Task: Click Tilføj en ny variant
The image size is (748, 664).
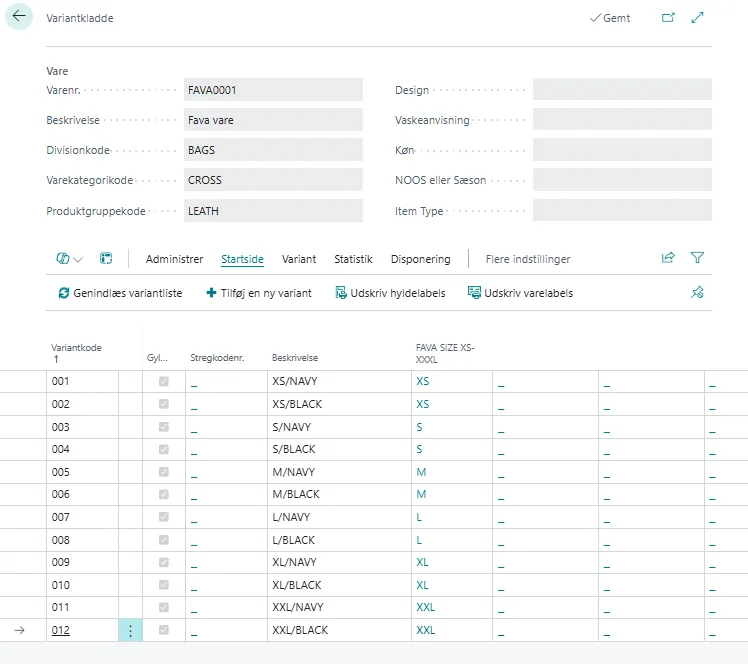Action: [259, 293]
